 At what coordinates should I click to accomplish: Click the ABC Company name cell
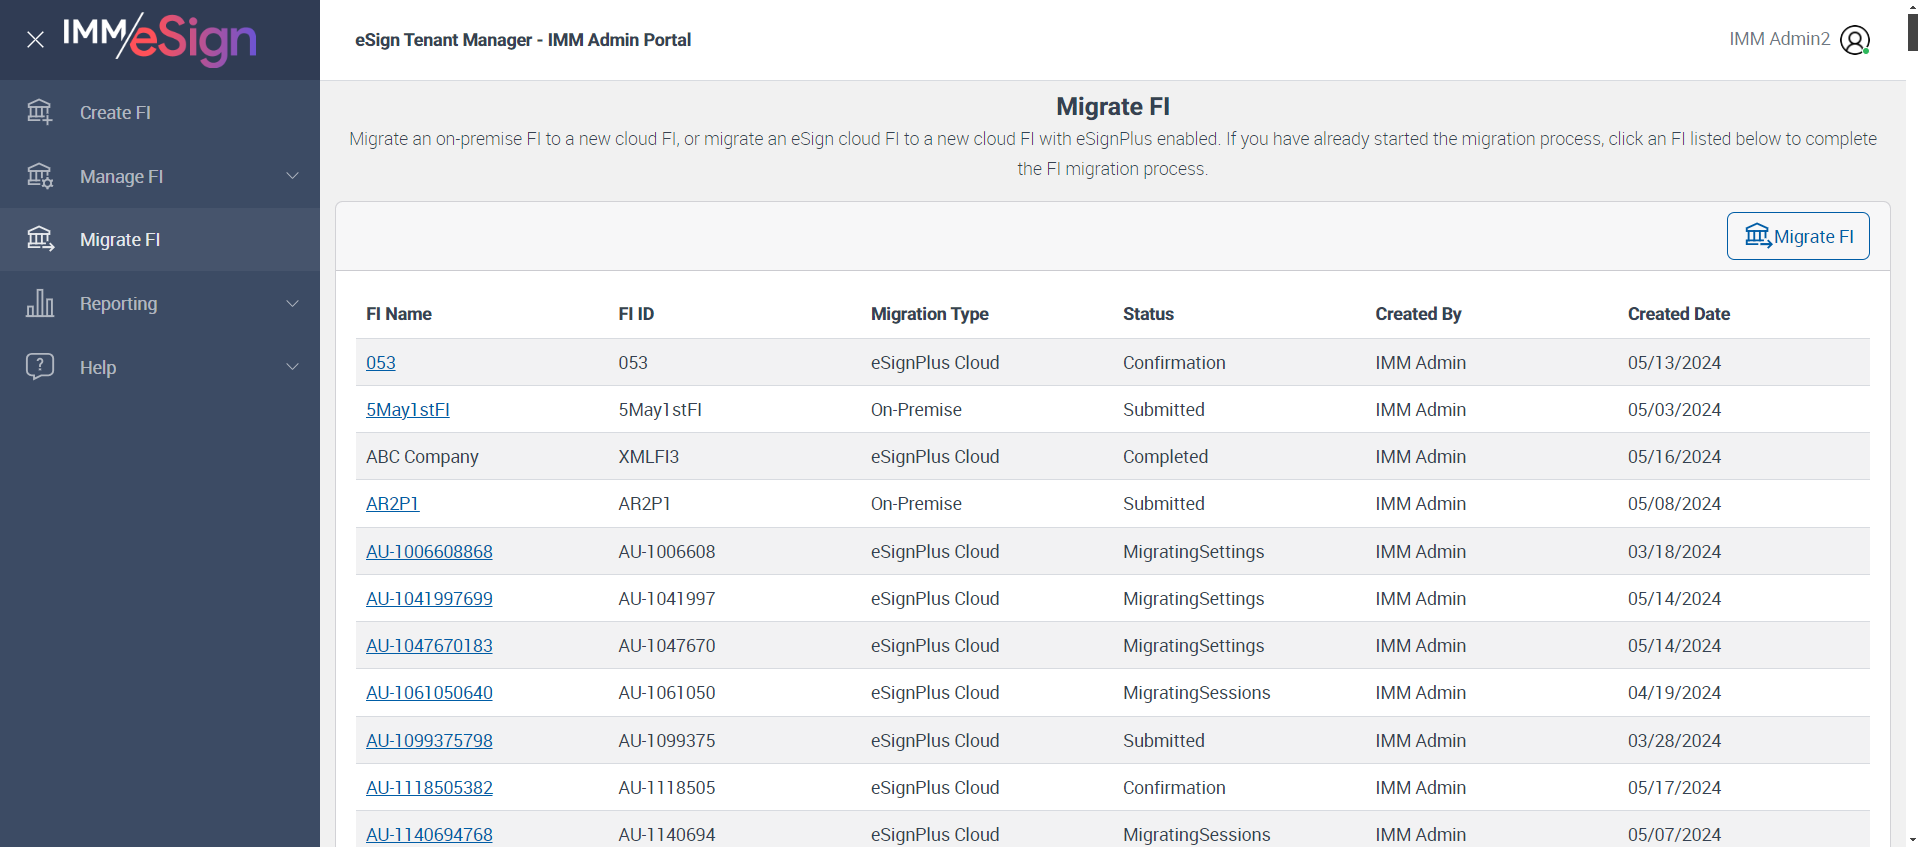click(422, 457)
